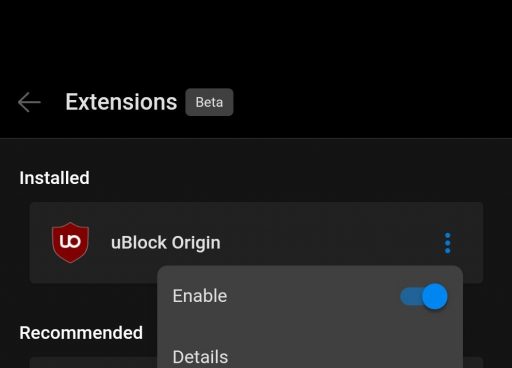512x368 pixels.
Task: Select the uBlock Origin extension name
Action: [166, 243]
